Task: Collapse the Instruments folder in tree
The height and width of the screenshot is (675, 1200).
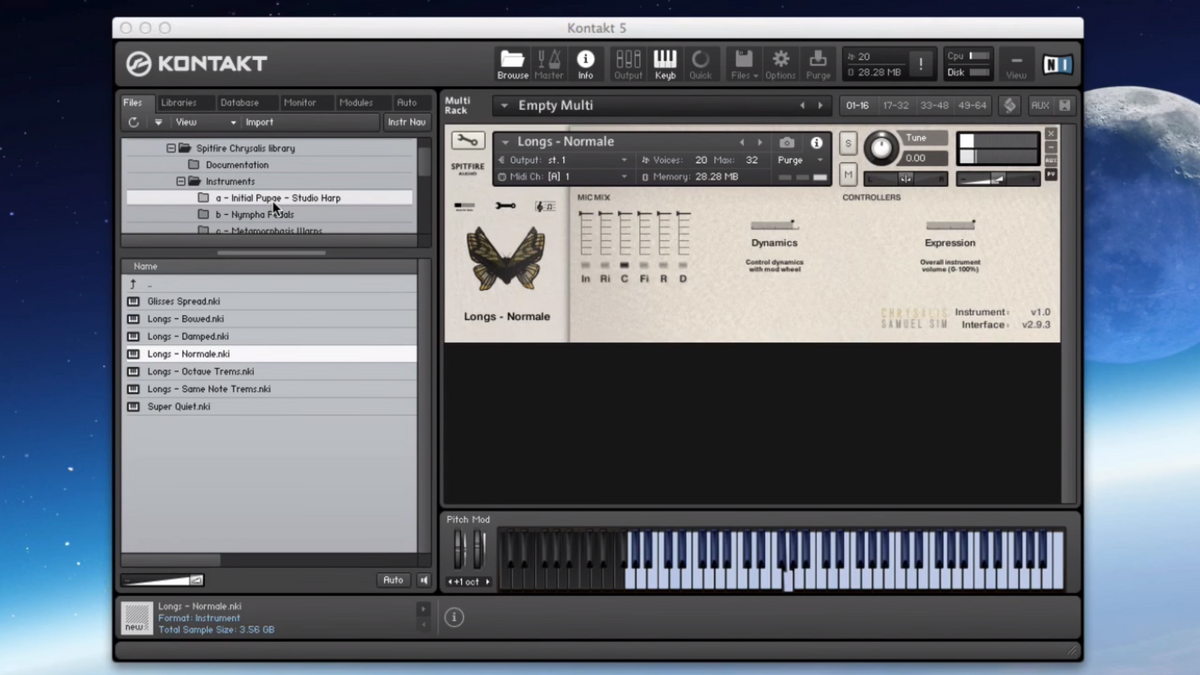Action: point(181,182)
